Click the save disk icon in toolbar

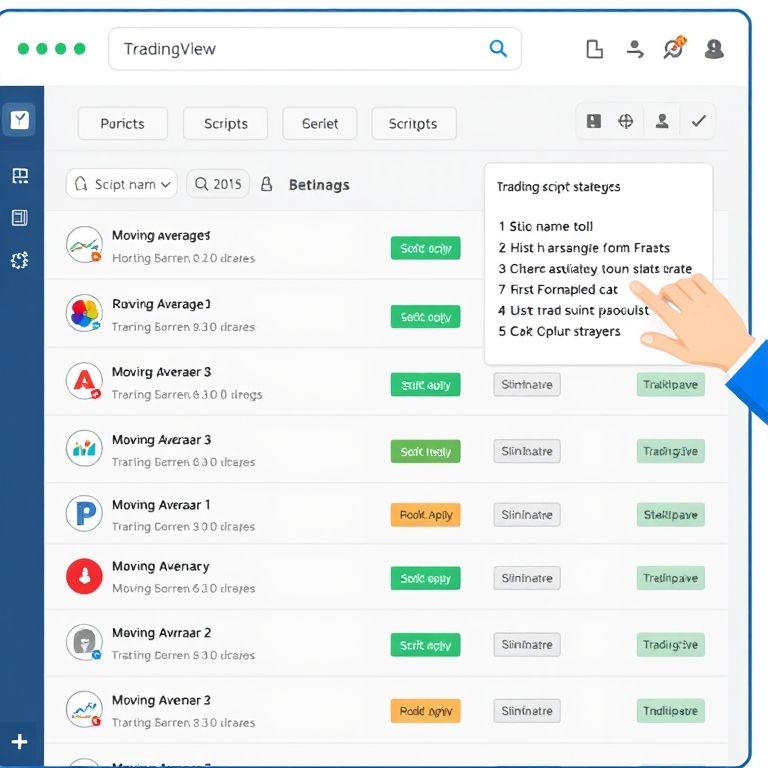pyautogui.click(x=594, y=121)
